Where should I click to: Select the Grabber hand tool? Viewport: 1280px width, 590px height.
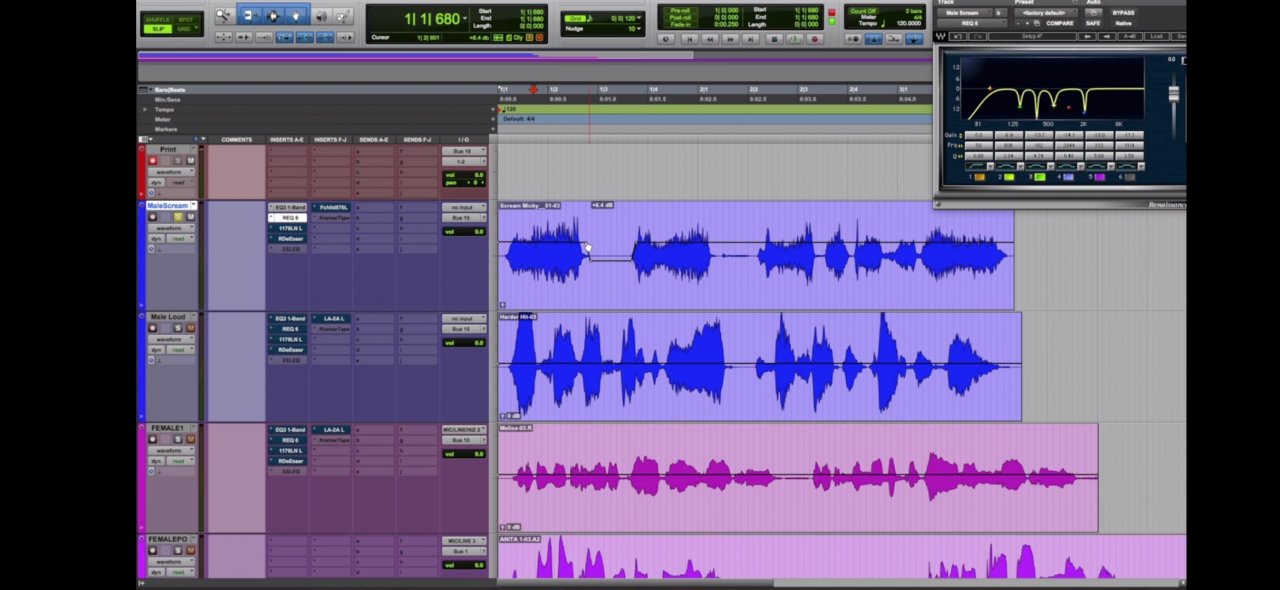click(297, 16)
